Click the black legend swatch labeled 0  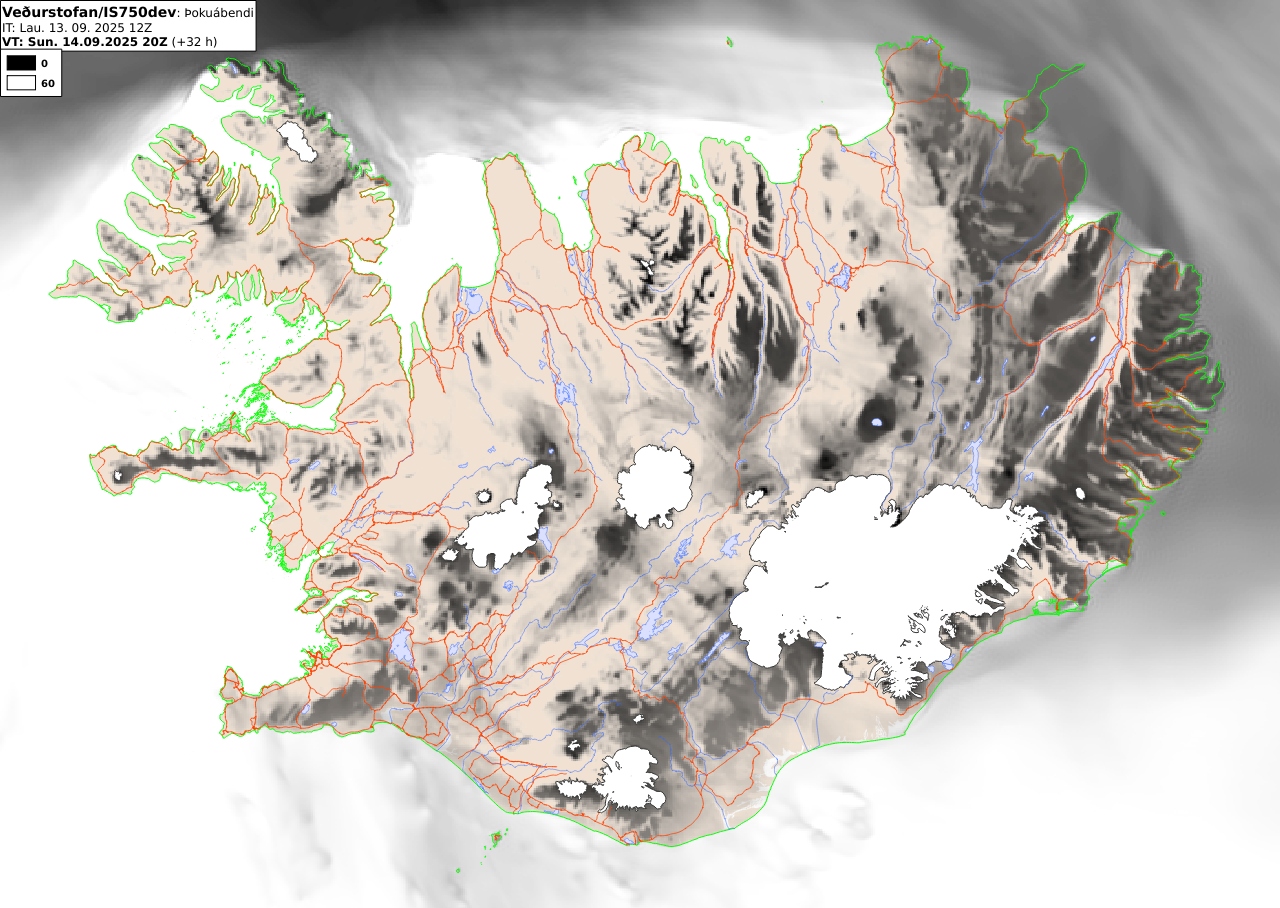(x=21, y=63)
